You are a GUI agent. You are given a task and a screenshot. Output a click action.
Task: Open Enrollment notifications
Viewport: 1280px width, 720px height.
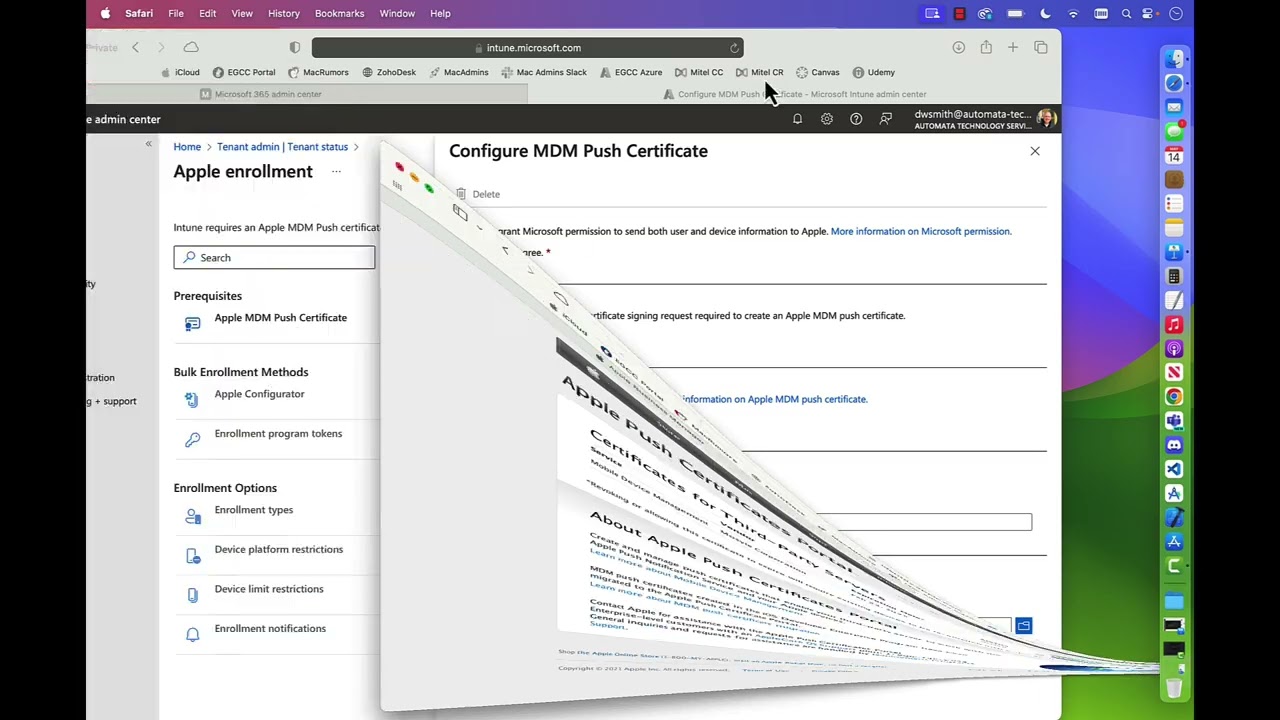coord(270,629)
